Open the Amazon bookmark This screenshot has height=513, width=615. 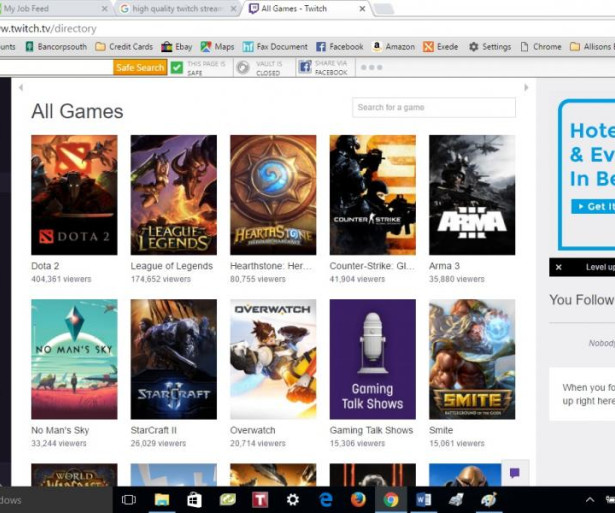pos(393,47)
